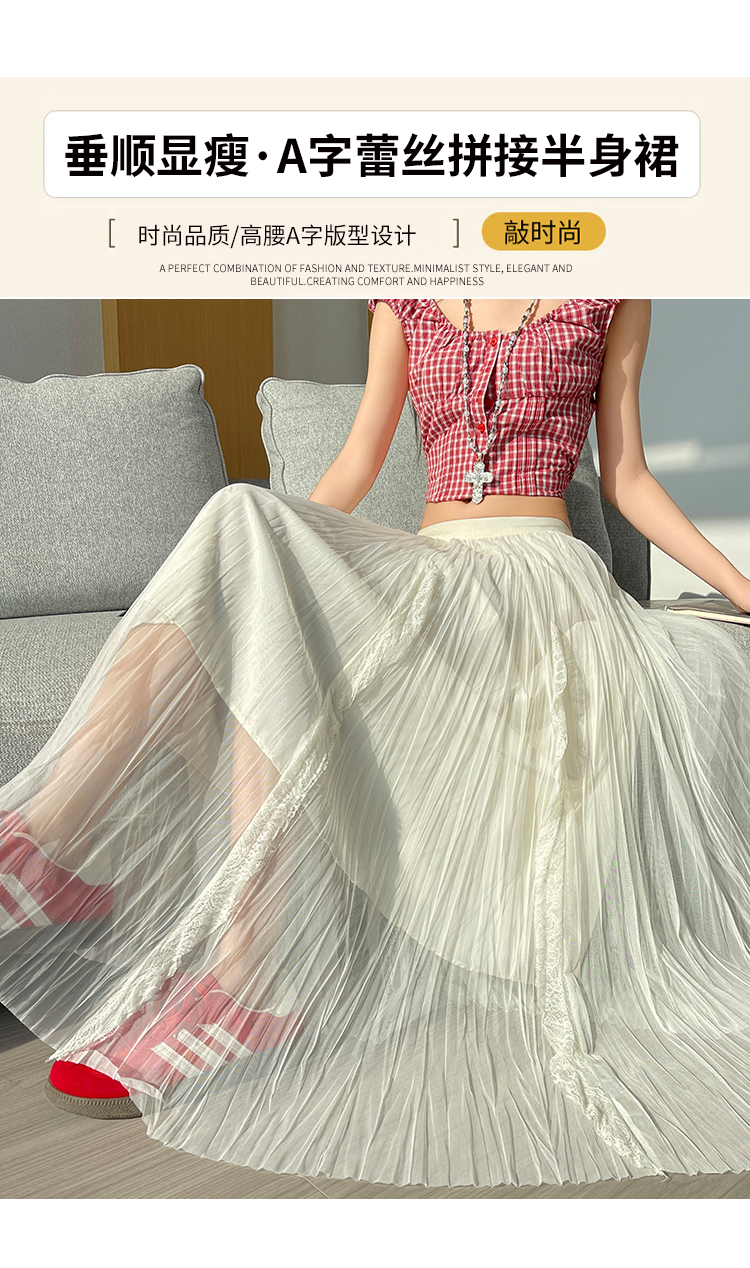Click the left square bracket beside subtitle
Screen dimensions: 750x1268
111,234
